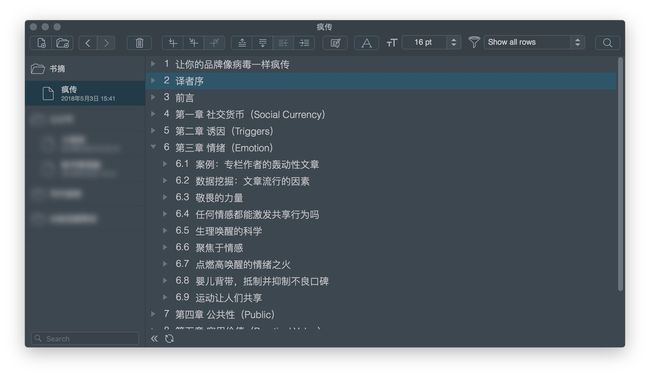
Task: Click the filter funnel icon
Action: [x=474, y=42]
